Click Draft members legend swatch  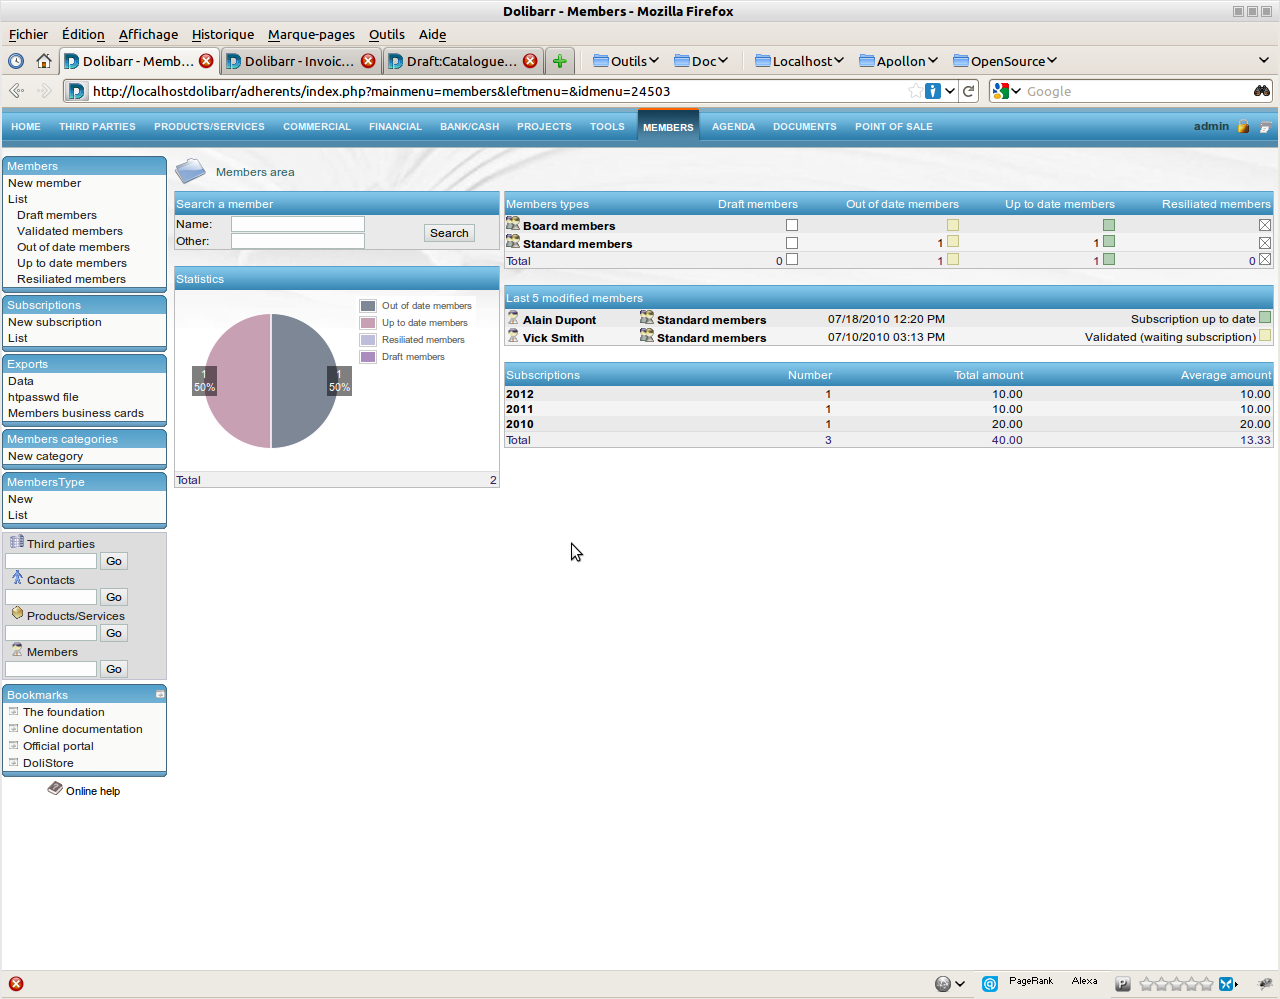[368, 357]
